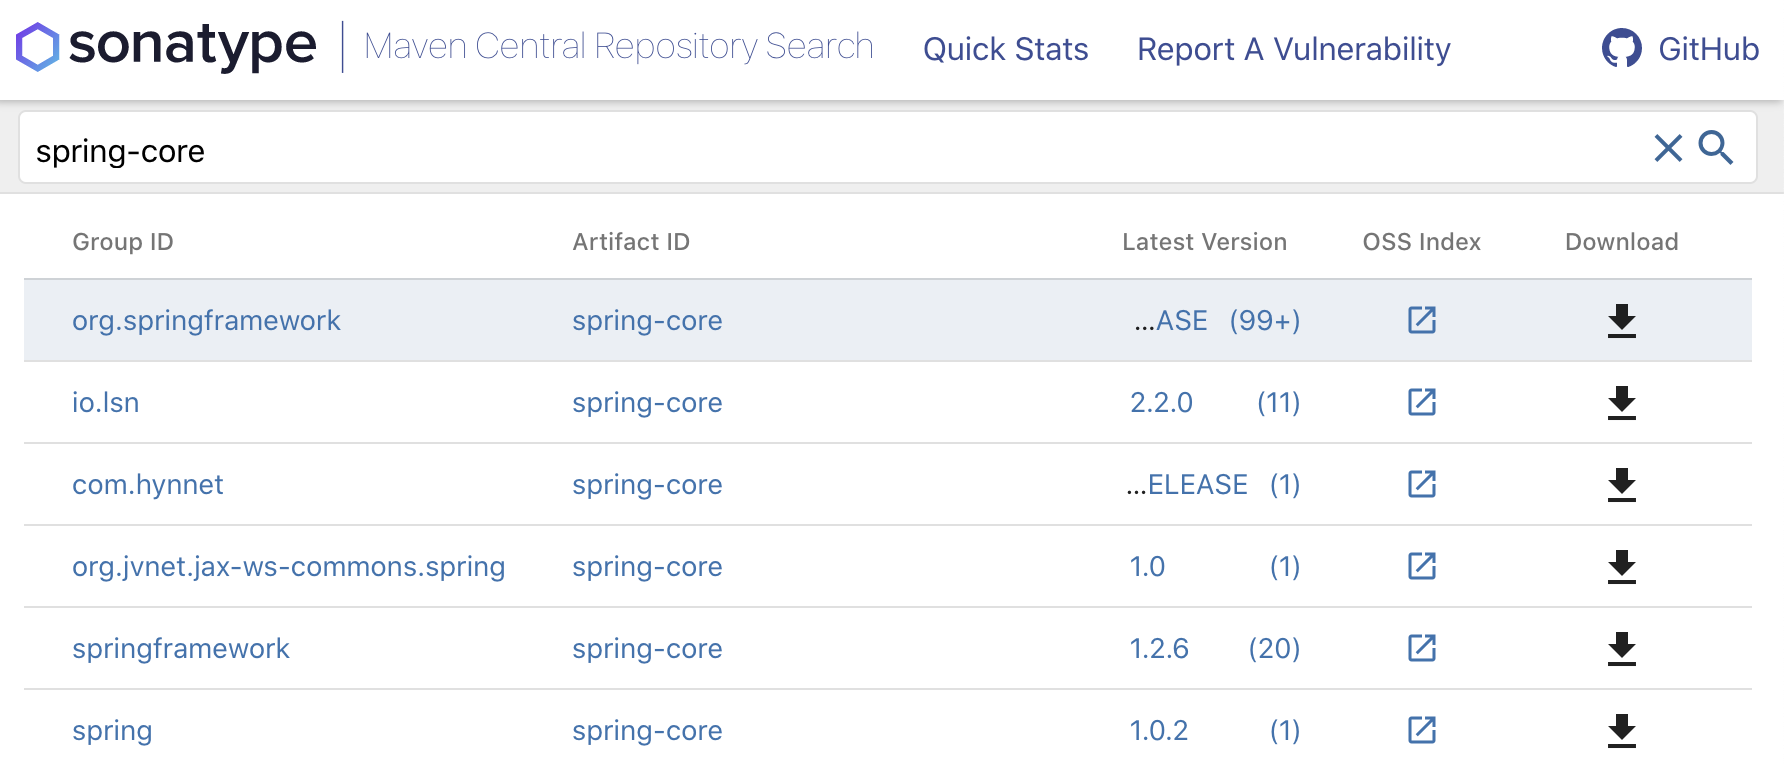Open version 1.0 link
The image size is (1784, 764).
pos(1147,566)
